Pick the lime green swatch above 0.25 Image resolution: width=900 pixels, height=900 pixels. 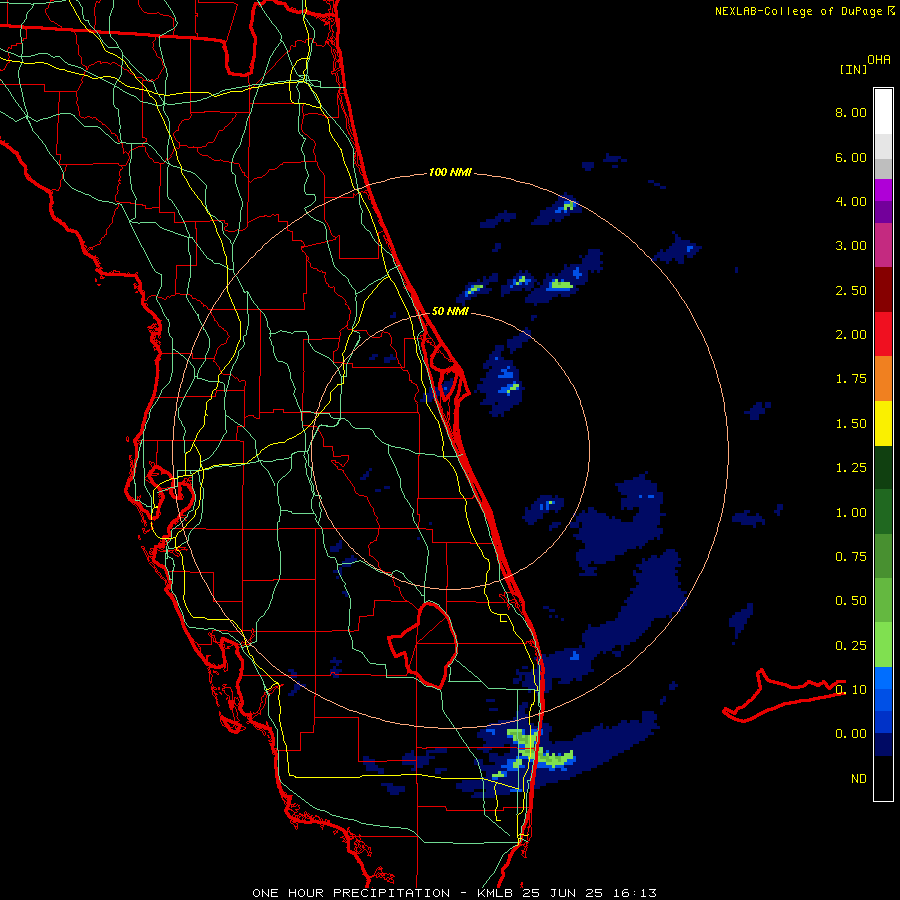tap(883, 645)
